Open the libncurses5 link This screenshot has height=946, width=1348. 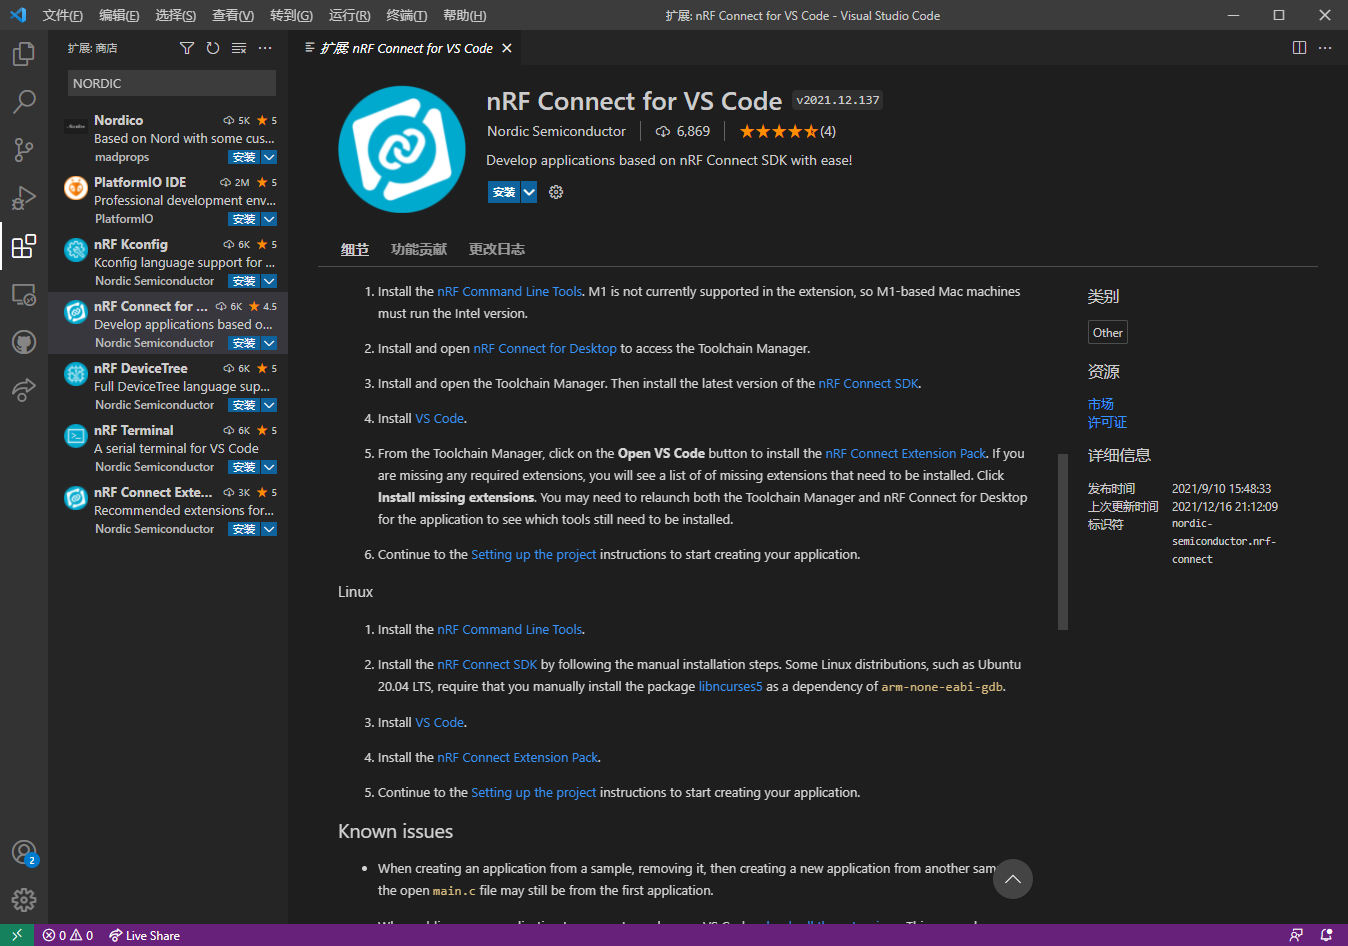[x=730, y=686]
